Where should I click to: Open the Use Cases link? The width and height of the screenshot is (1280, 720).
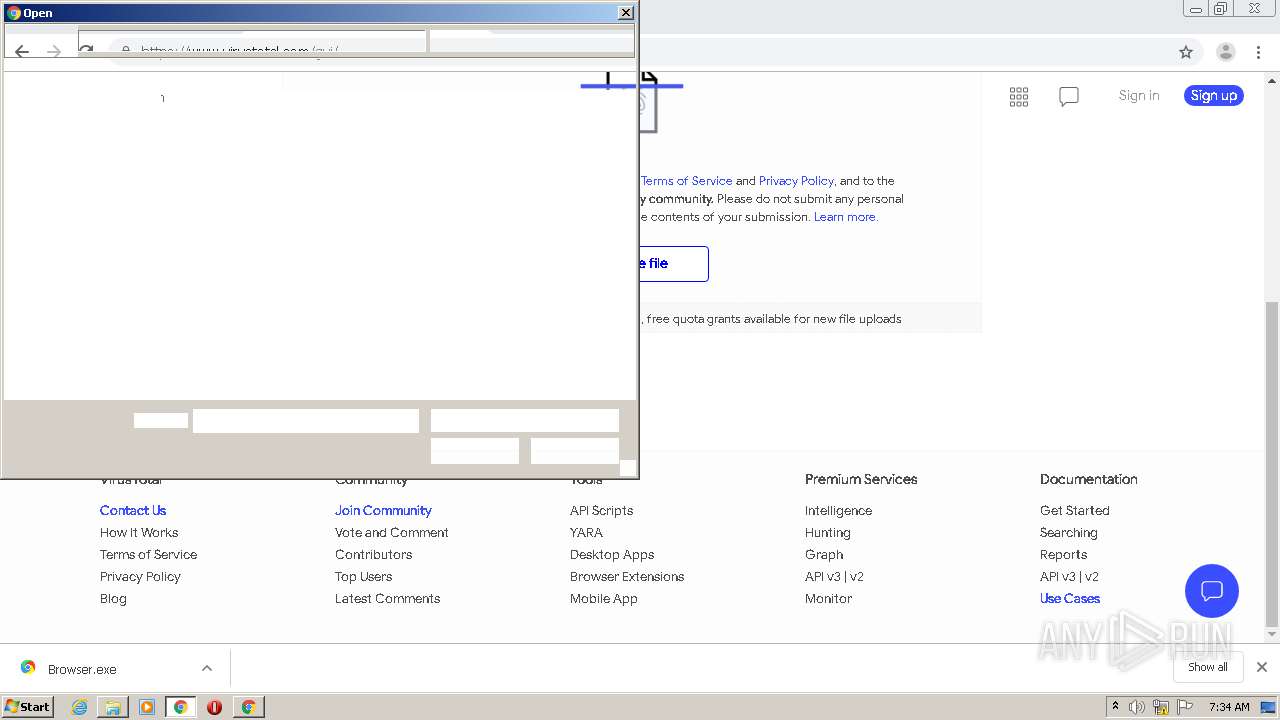[x=1070, y=599]
